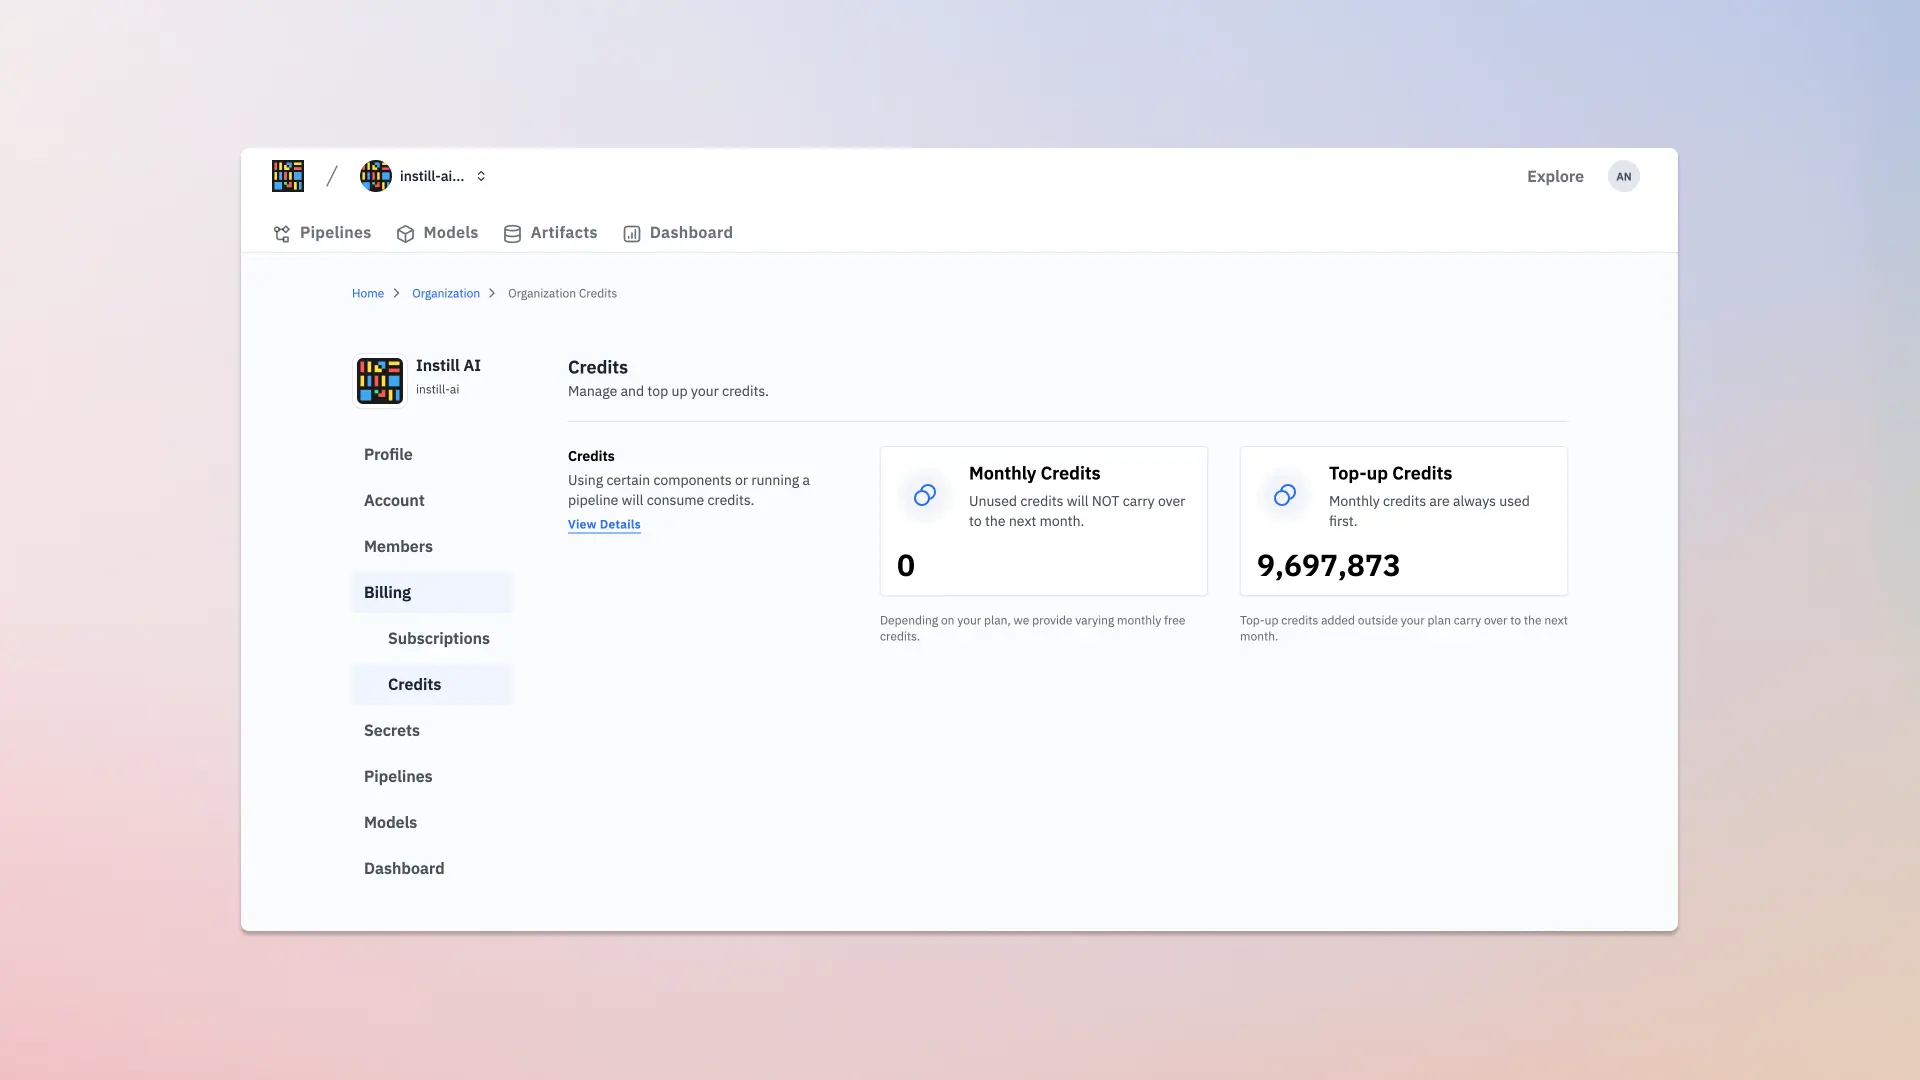Screen dimensions: 1920x1080
Task: Click the Dashboard chart icon in top nav
Action: pos(632,234)
